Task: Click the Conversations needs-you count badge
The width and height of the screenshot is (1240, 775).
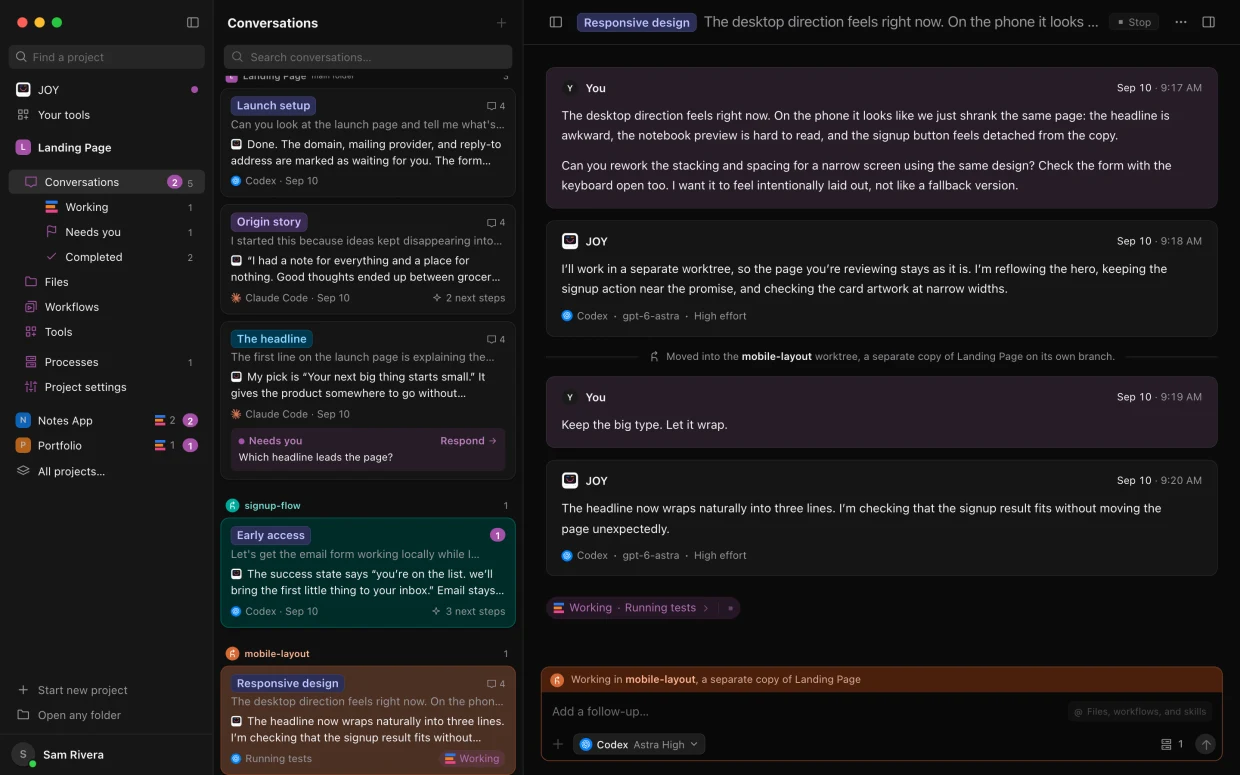Action: (x=175, y=182)
